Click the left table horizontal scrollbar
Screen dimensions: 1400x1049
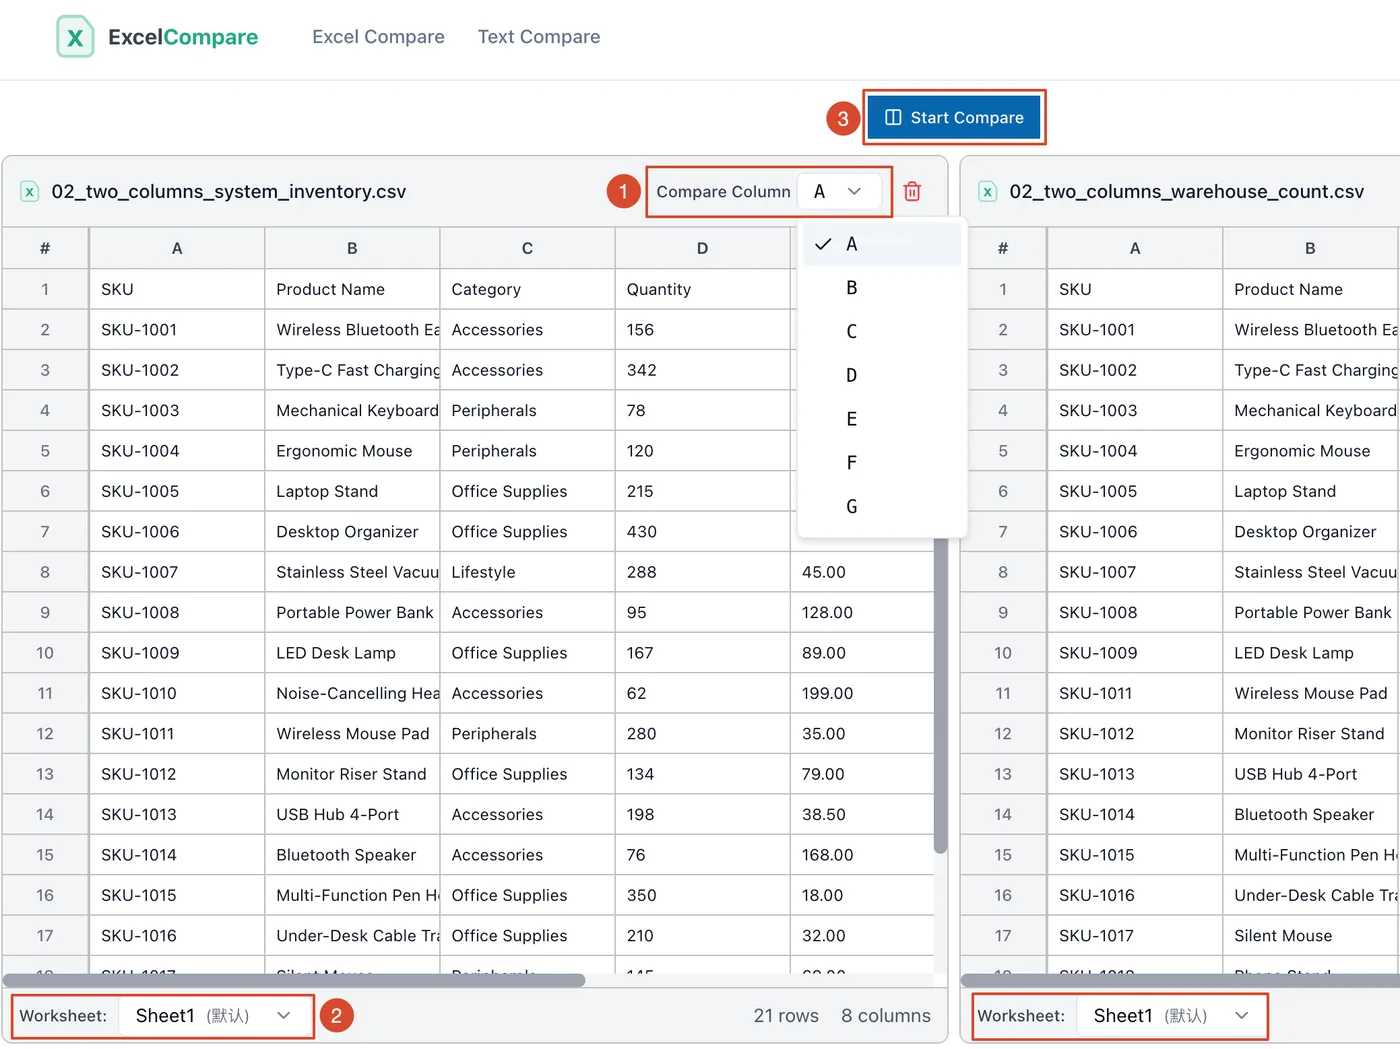pyautogui.click(x=294, y=980)
